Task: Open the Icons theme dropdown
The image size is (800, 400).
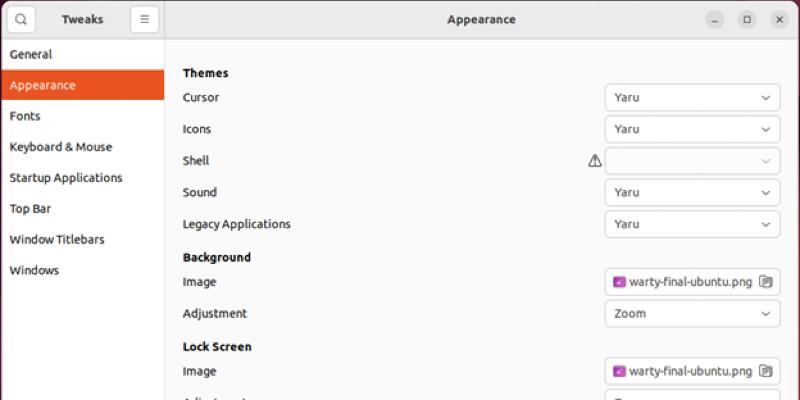Action: tap(692, 129)
